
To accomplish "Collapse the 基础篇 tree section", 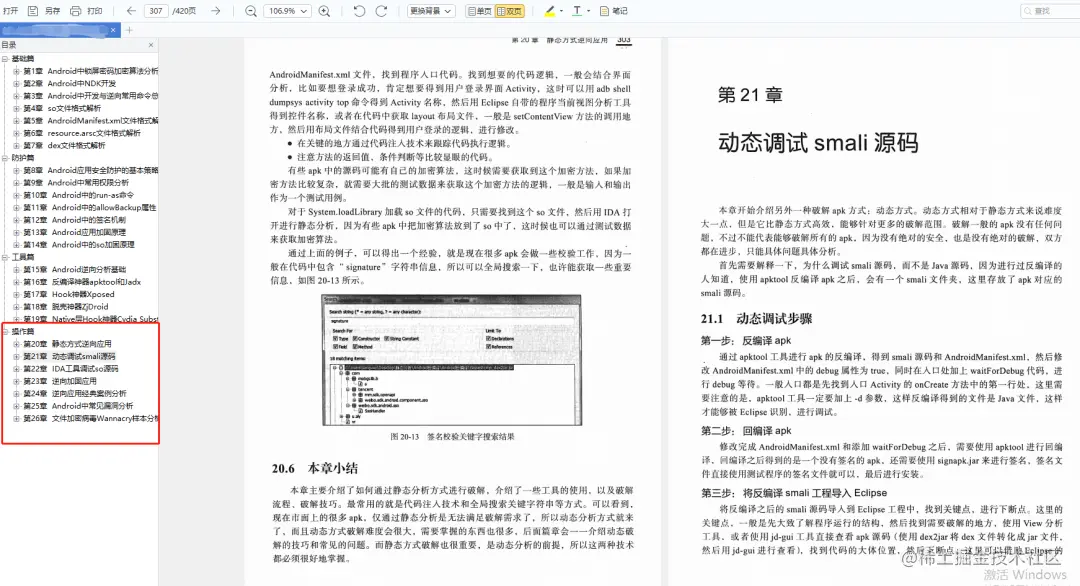I will [x=6, y=59].
